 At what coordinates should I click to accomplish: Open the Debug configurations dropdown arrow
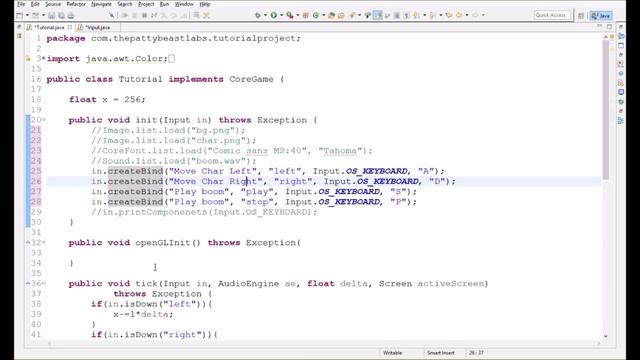265,15
